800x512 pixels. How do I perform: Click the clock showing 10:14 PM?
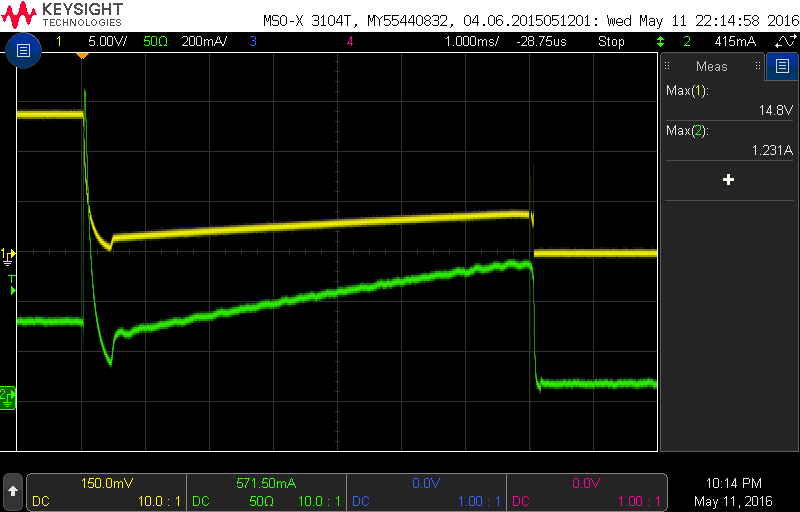[733, 483]
